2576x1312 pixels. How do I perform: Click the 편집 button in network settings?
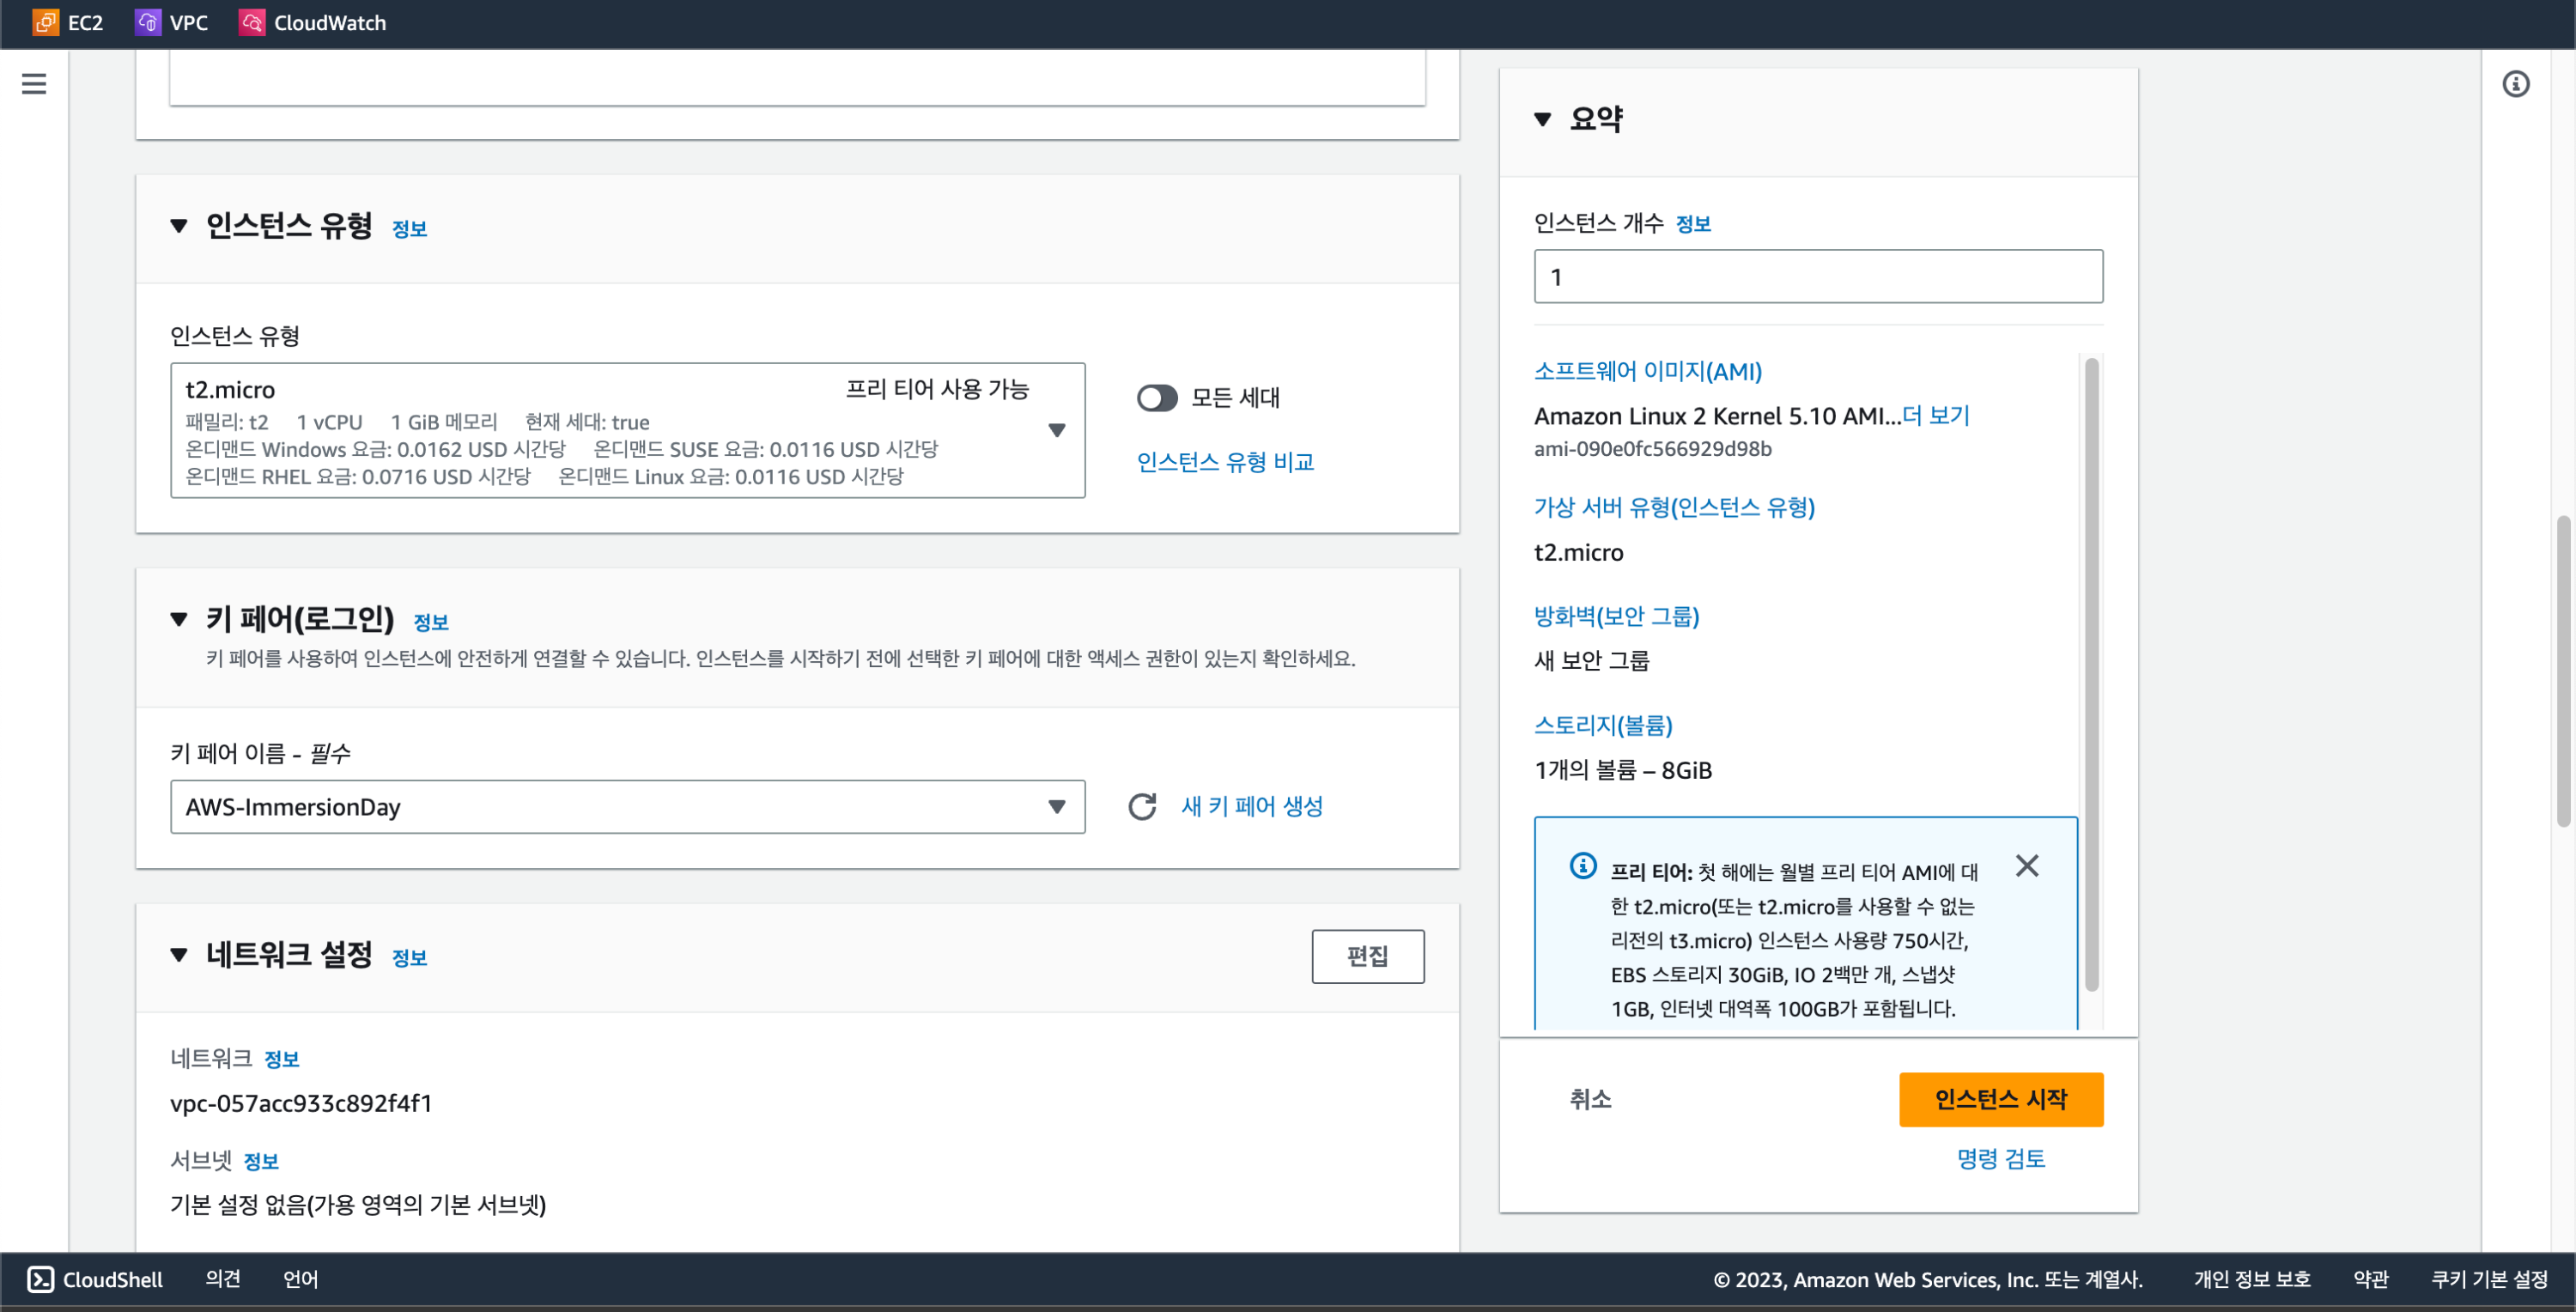1367,956
